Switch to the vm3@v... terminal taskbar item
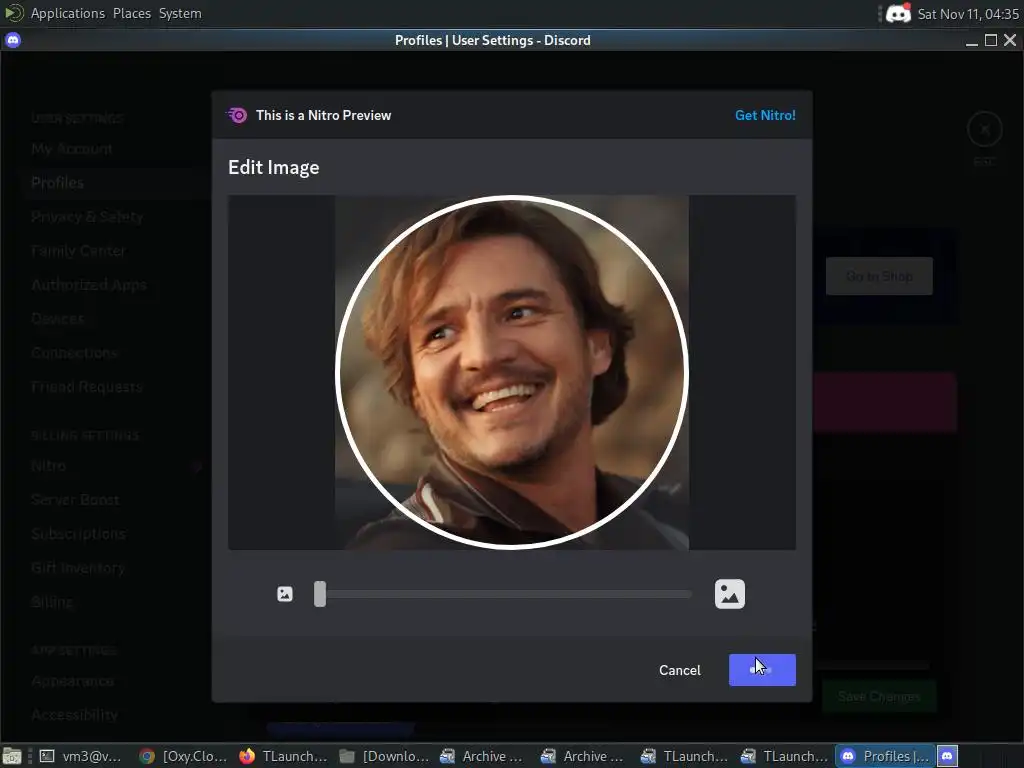 tap(81, 756)
